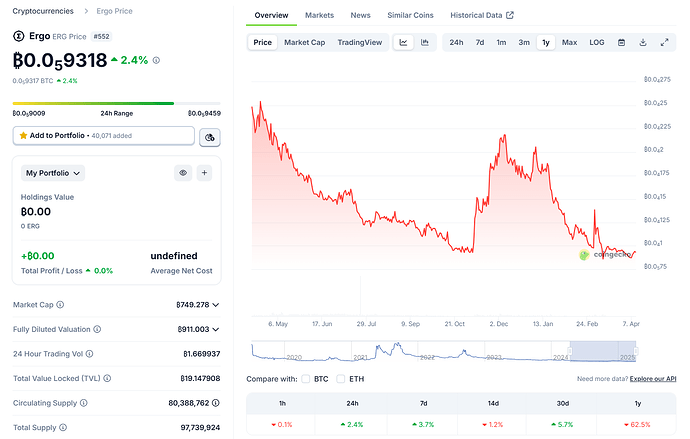Follow the Explore our API link
This screenshot has height=439, width=690.
(653, 379)
